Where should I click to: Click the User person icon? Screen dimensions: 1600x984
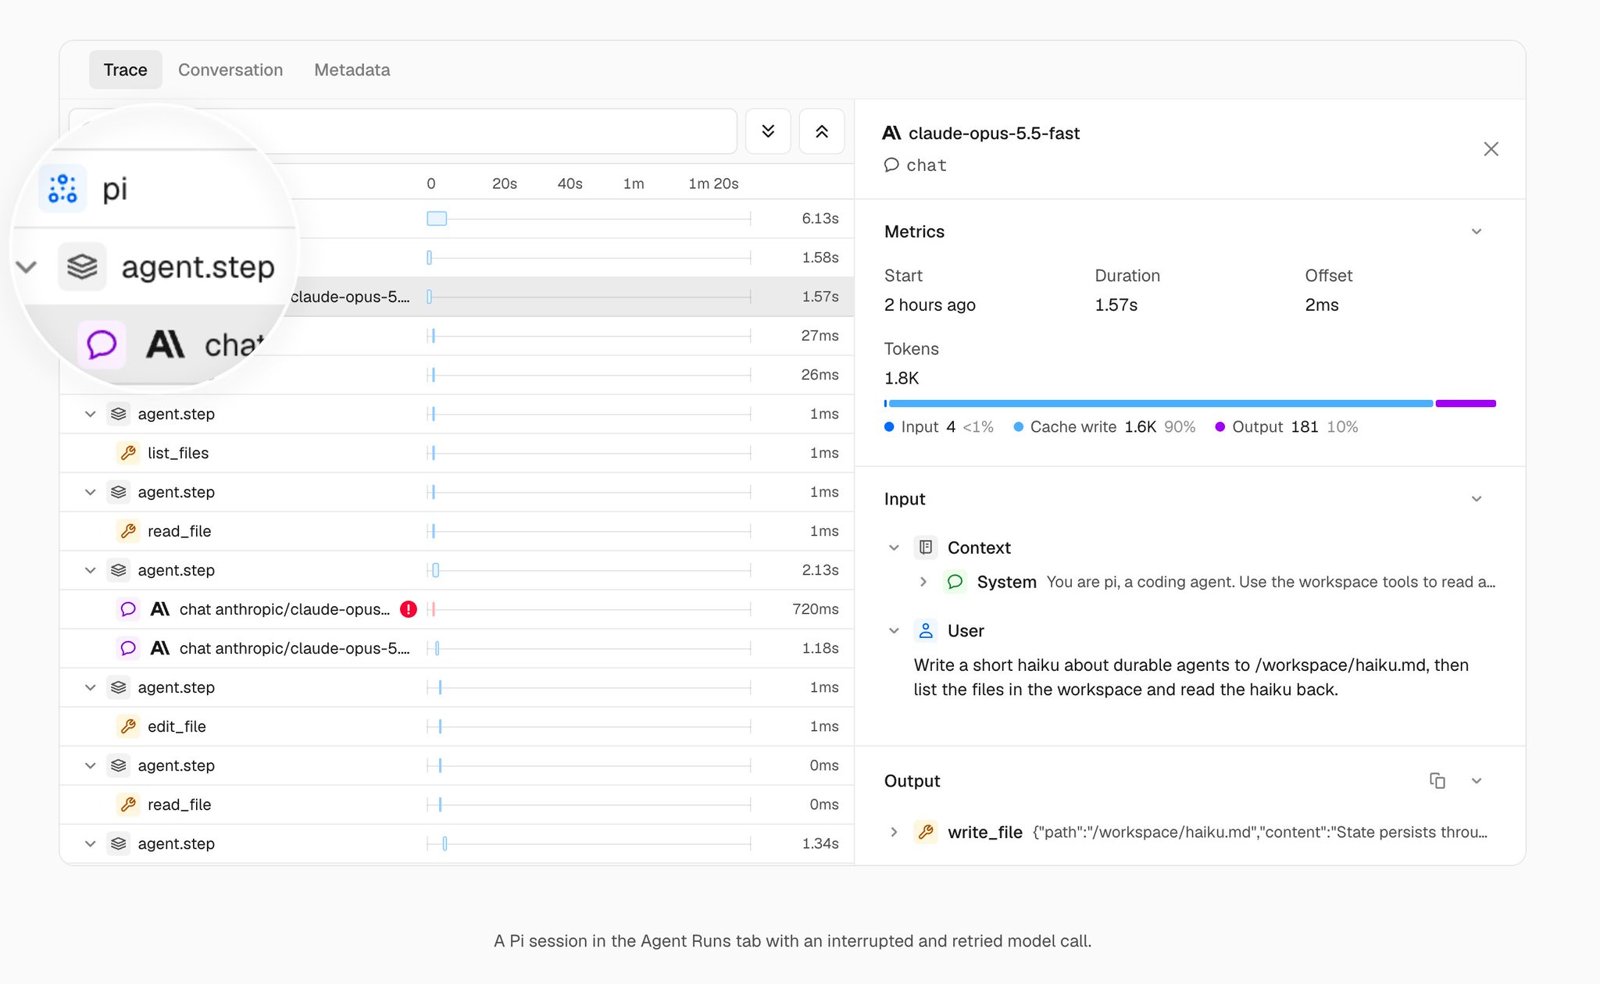[x=926, y=631]
